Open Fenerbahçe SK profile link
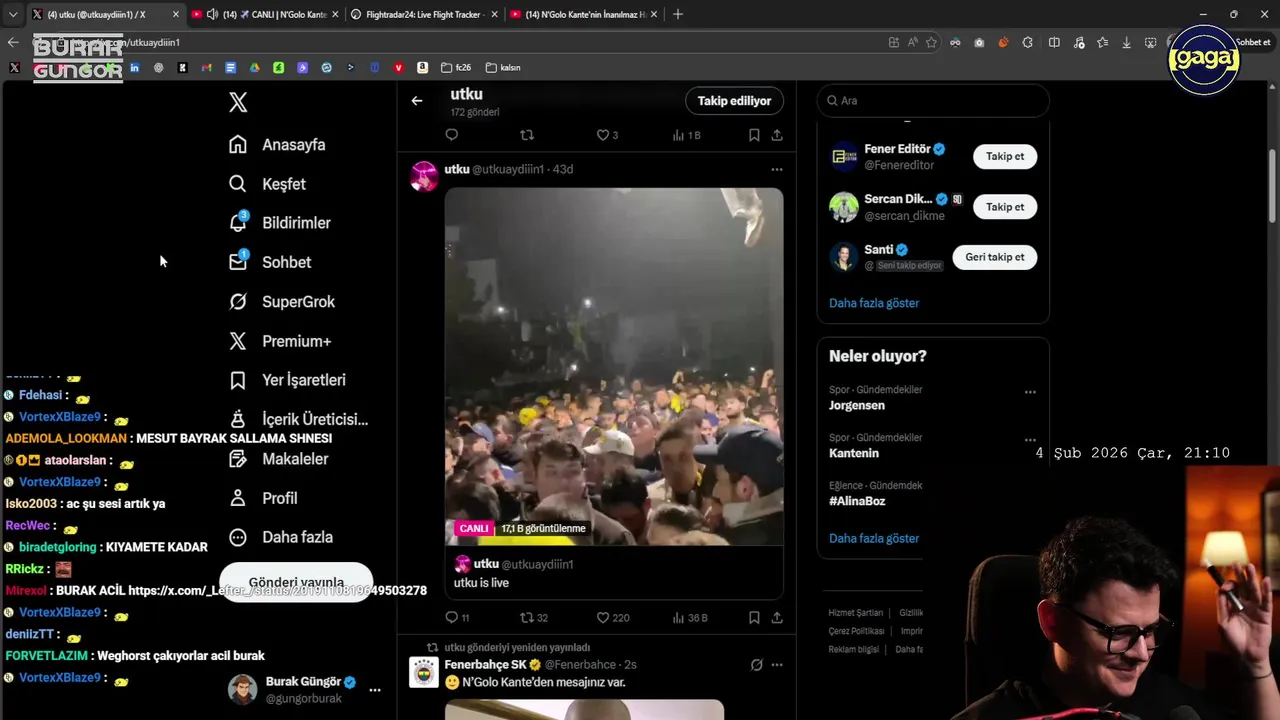Viewport: 1280px width, 720px height. tap(485, 665)
